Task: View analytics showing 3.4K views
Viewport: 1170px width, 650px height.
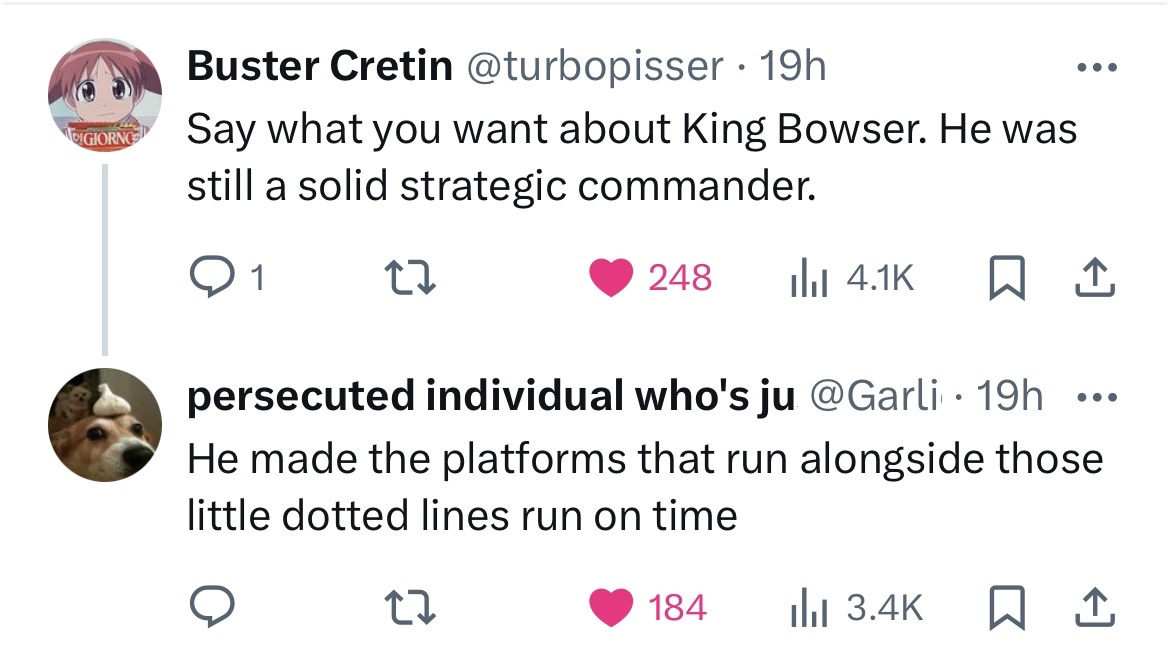Action: (857, 607)
